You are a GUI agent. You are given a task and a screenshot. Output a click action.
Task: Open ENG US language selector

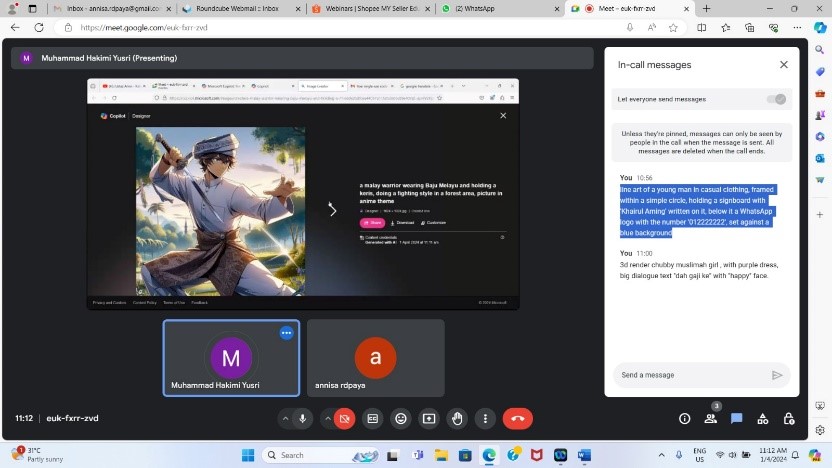tap(699, 455)
